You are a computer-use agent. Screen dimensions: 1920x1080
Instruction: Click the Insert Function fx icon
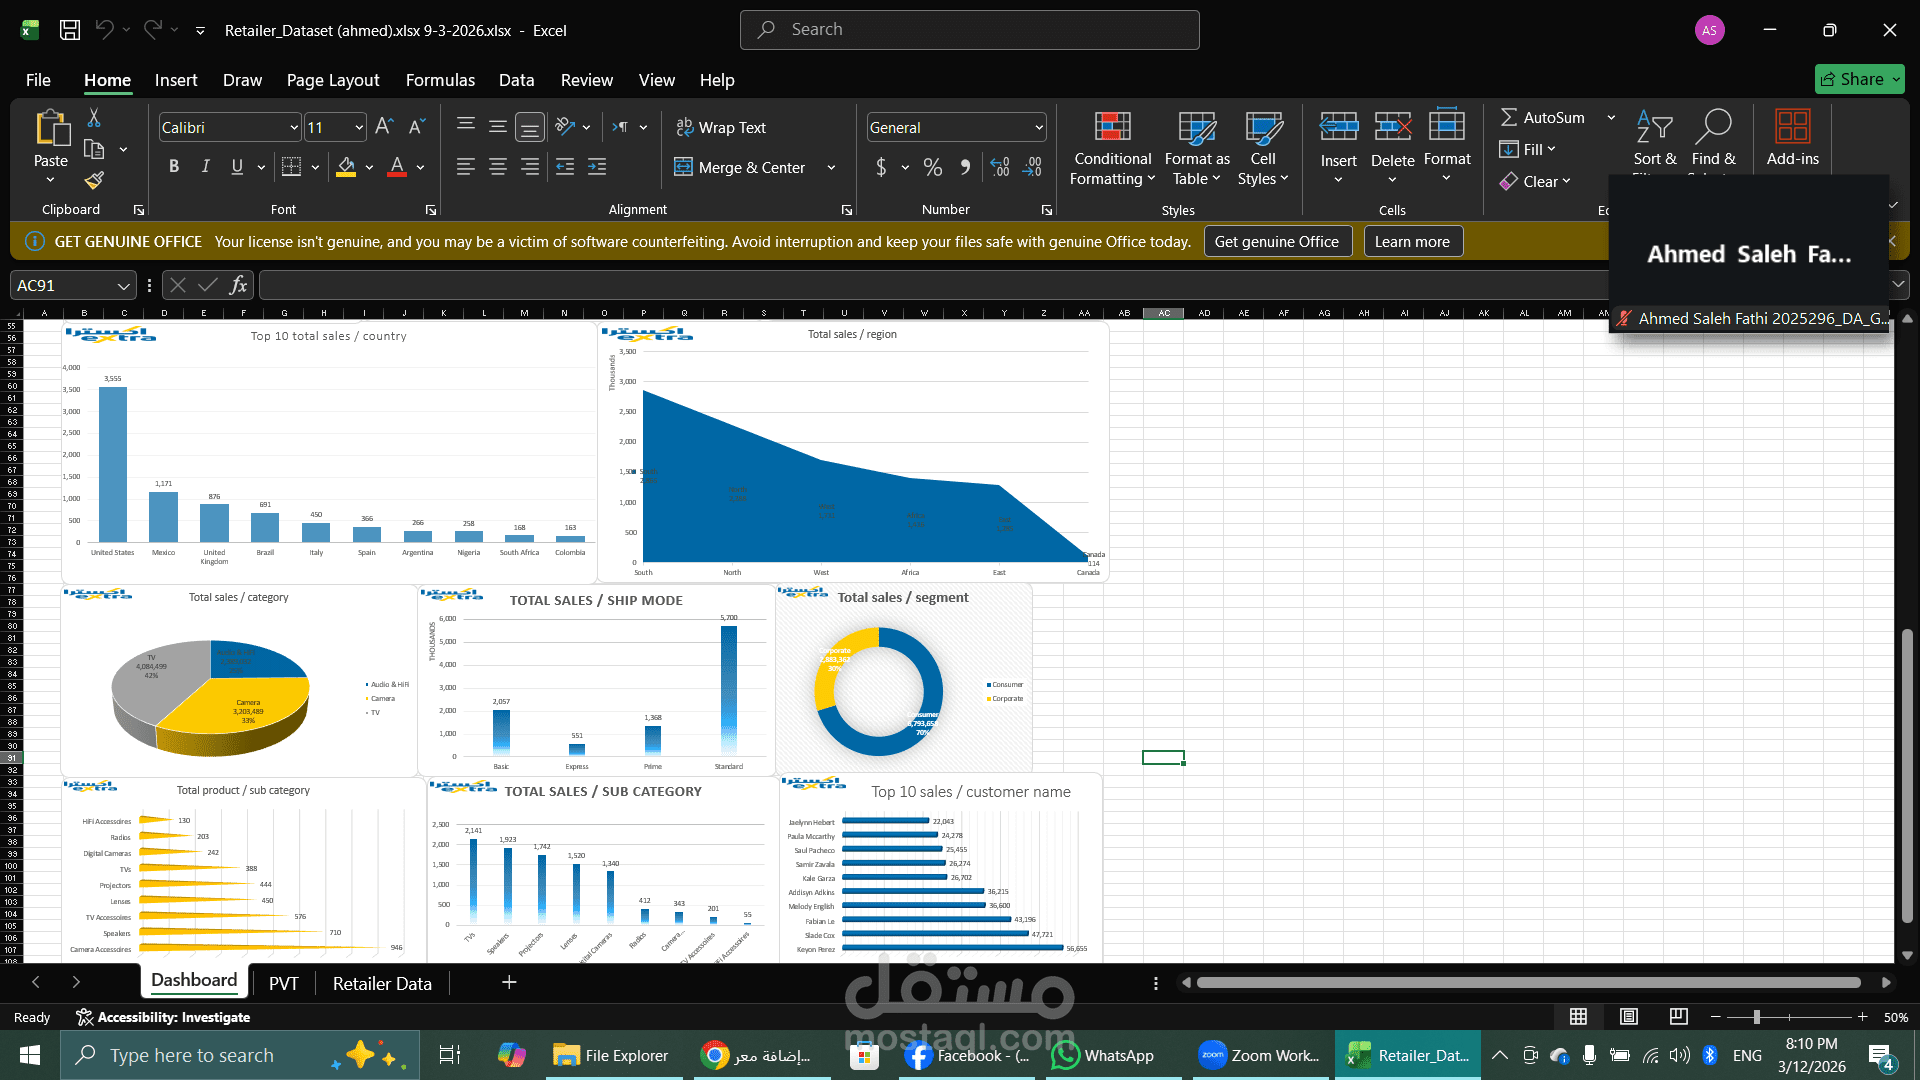238,285
